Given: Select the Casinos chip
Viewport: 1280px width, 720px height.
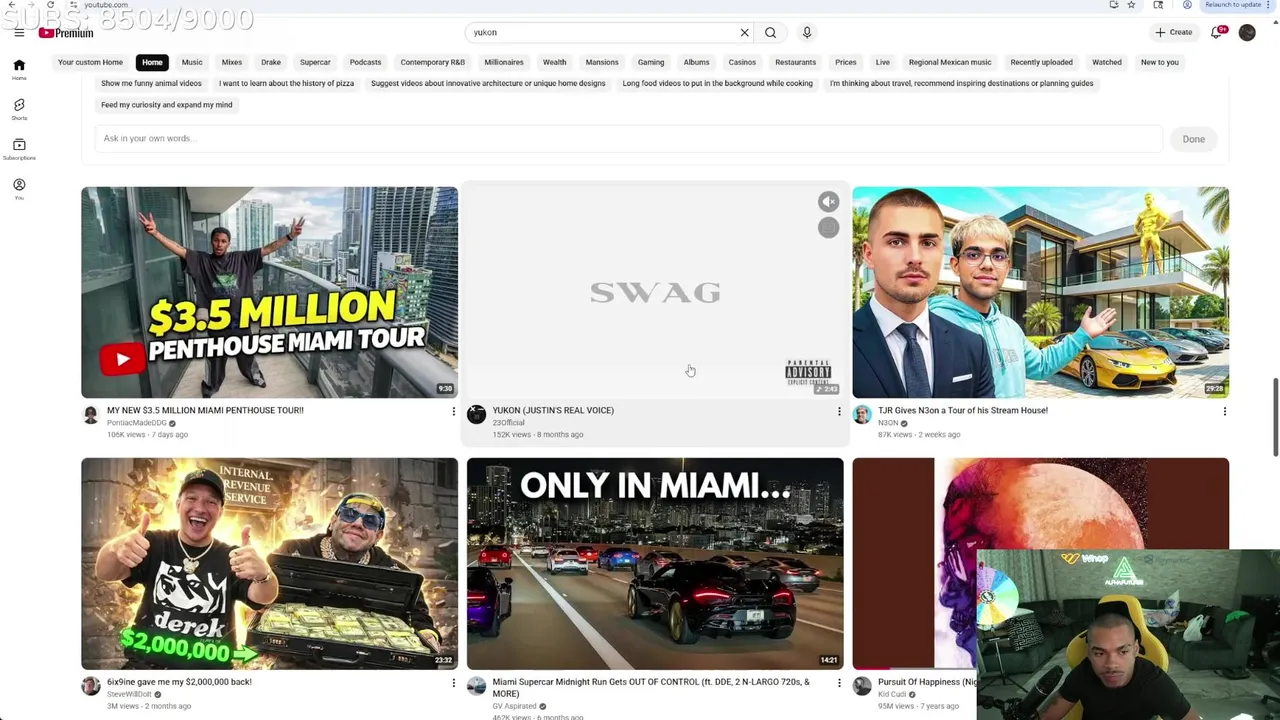Looking at the screenshot, I should [x=742, y=62].
